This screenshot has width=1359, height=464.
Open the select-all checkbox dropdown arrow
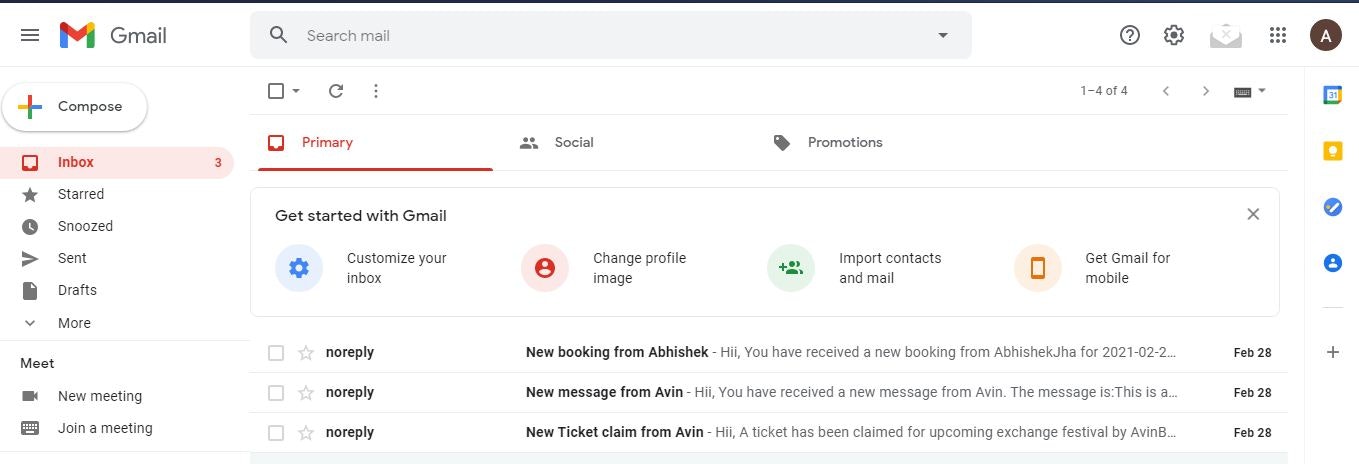pos(296,91)
